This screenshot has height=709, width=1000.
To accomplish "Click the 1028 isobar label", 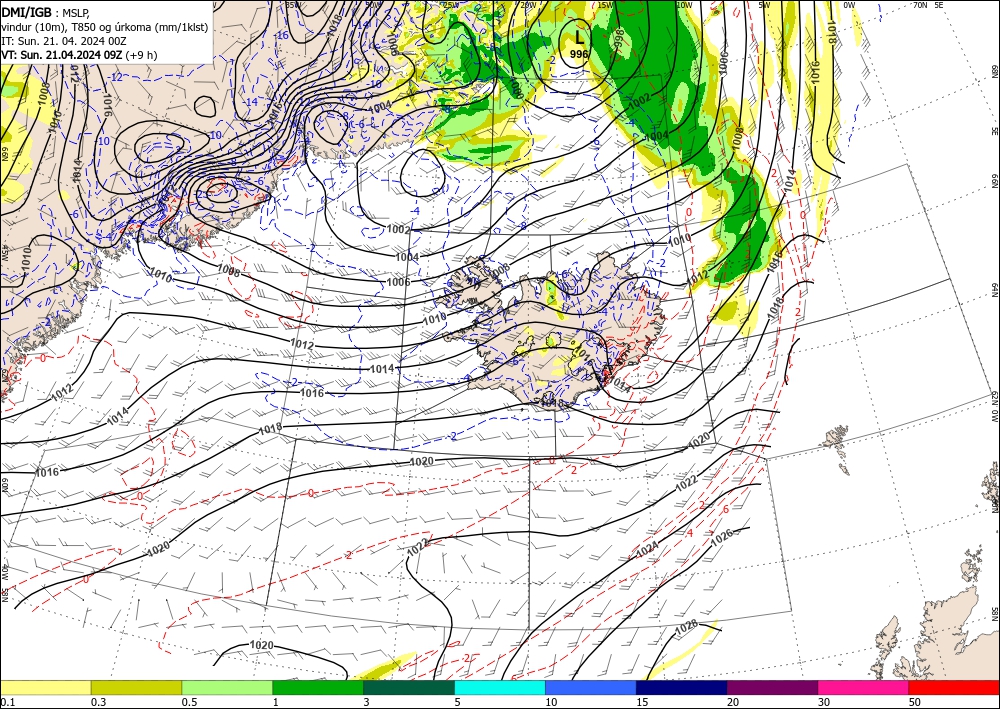I will tap(686, 625).
